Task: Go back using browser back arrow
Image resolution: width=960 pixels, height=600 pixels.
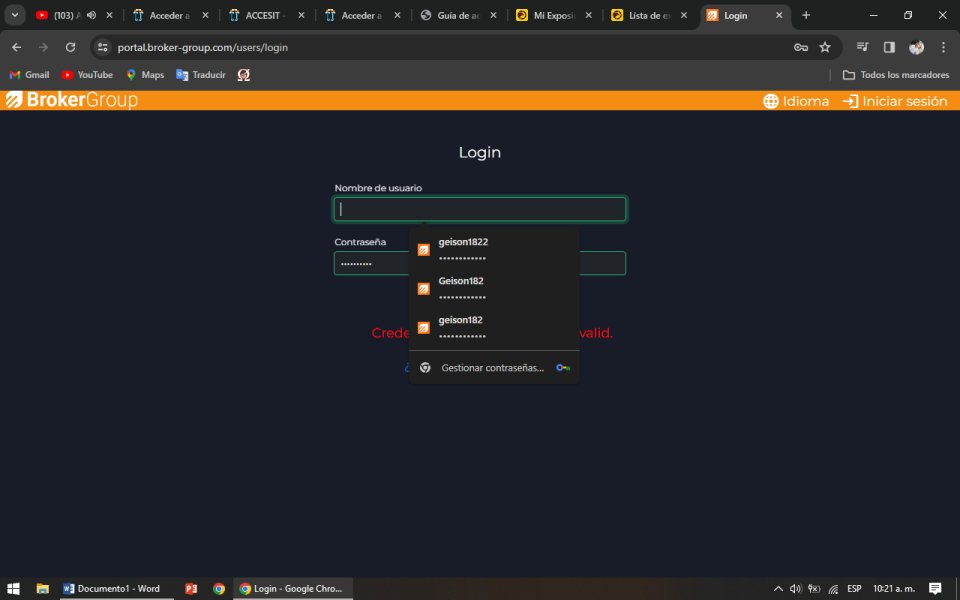Action: pyautogui.click(x=16, y=47)
